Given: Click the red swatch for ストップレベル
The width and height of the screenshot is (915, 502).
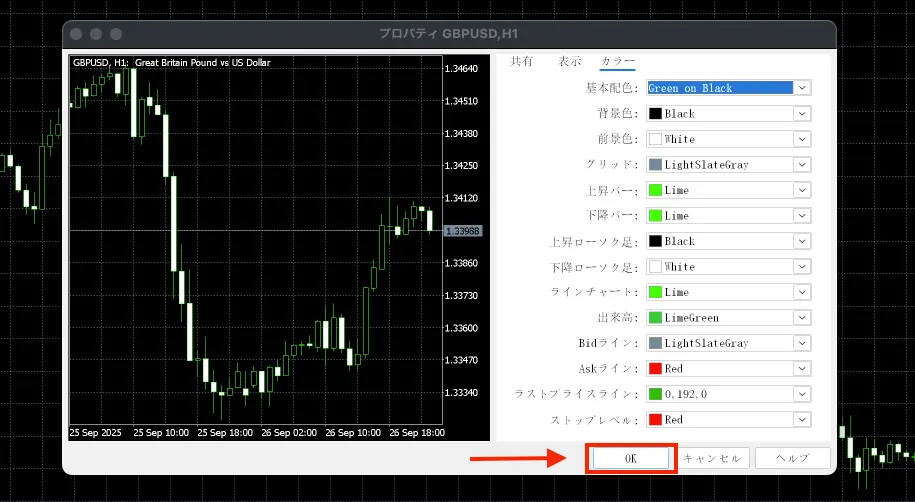Looking at the screenshot, I should coord(656,420).
